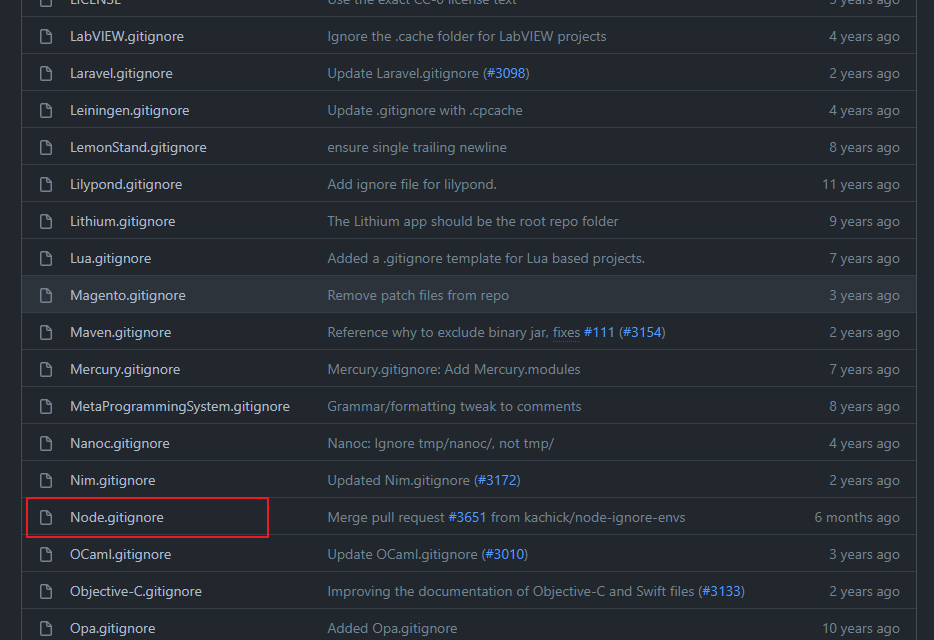
Task: Open the Node.gitignore file
Action: pyautogui.click(x=116, y=518)
